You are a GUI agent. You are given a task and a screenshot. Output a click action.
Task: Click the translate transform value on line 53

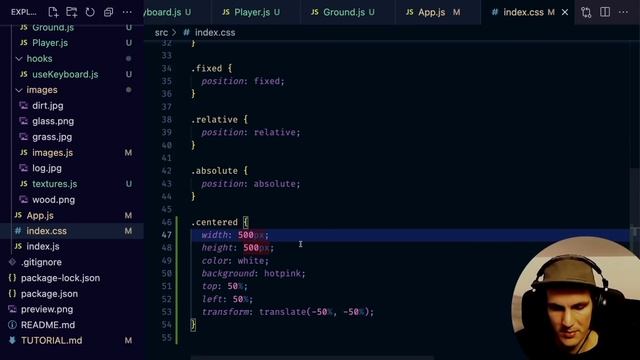pos(316,312)
